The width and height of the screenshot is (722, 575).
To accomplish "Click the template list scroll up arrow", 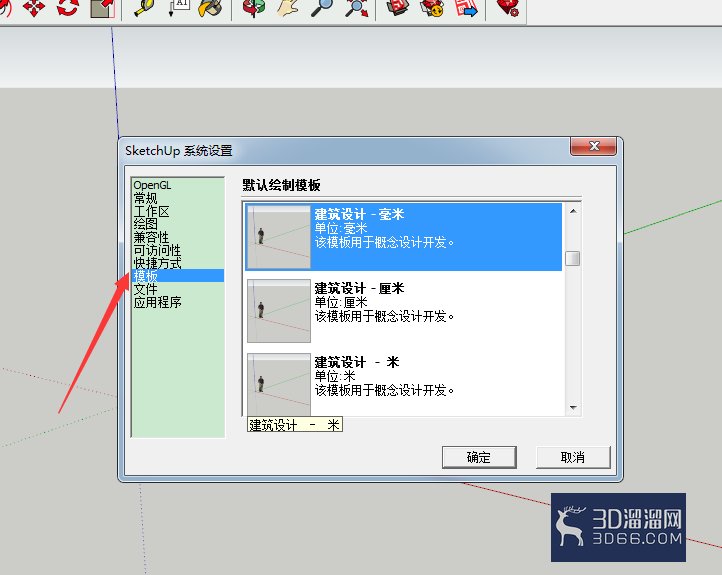I will pyautogui.click(x=573, y=211).
